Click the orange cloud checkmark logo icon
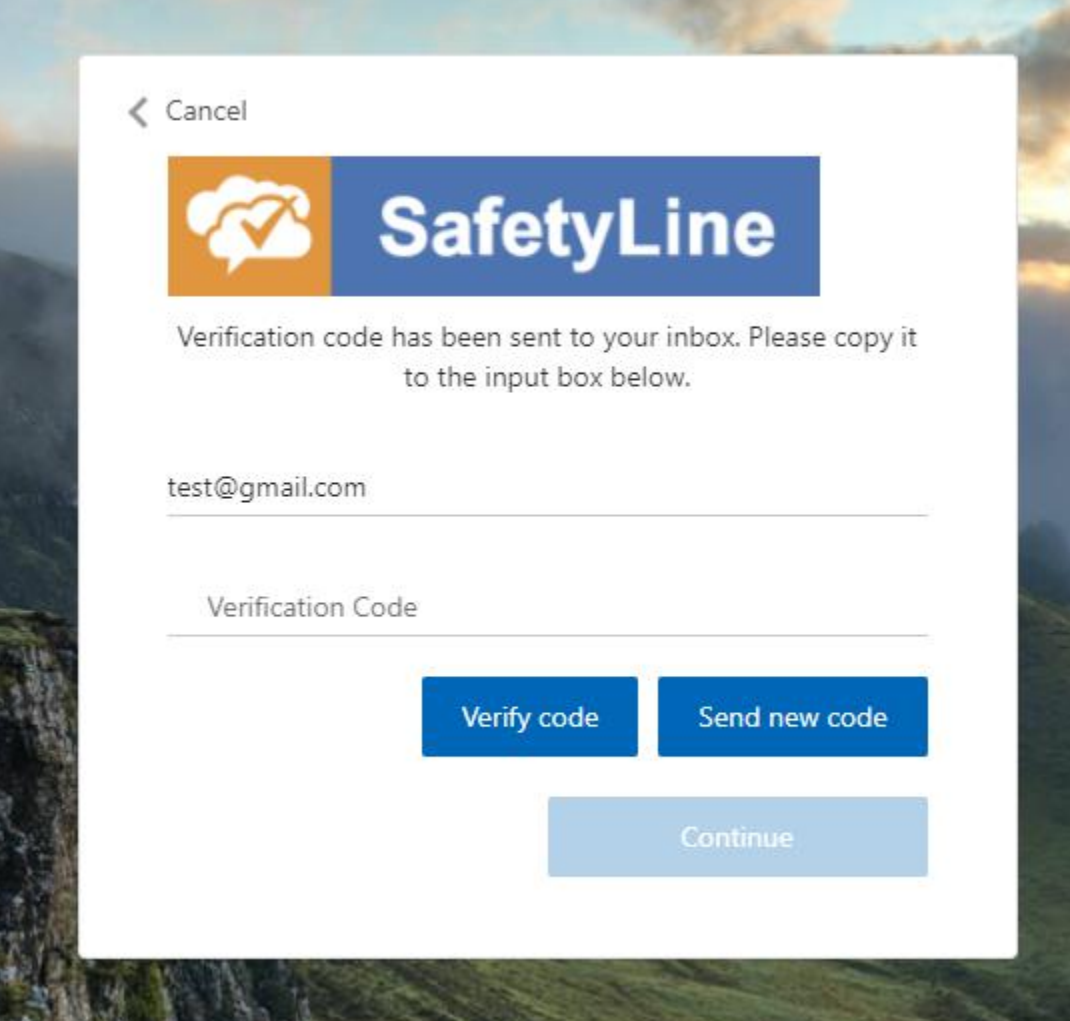 click(249, 226)
